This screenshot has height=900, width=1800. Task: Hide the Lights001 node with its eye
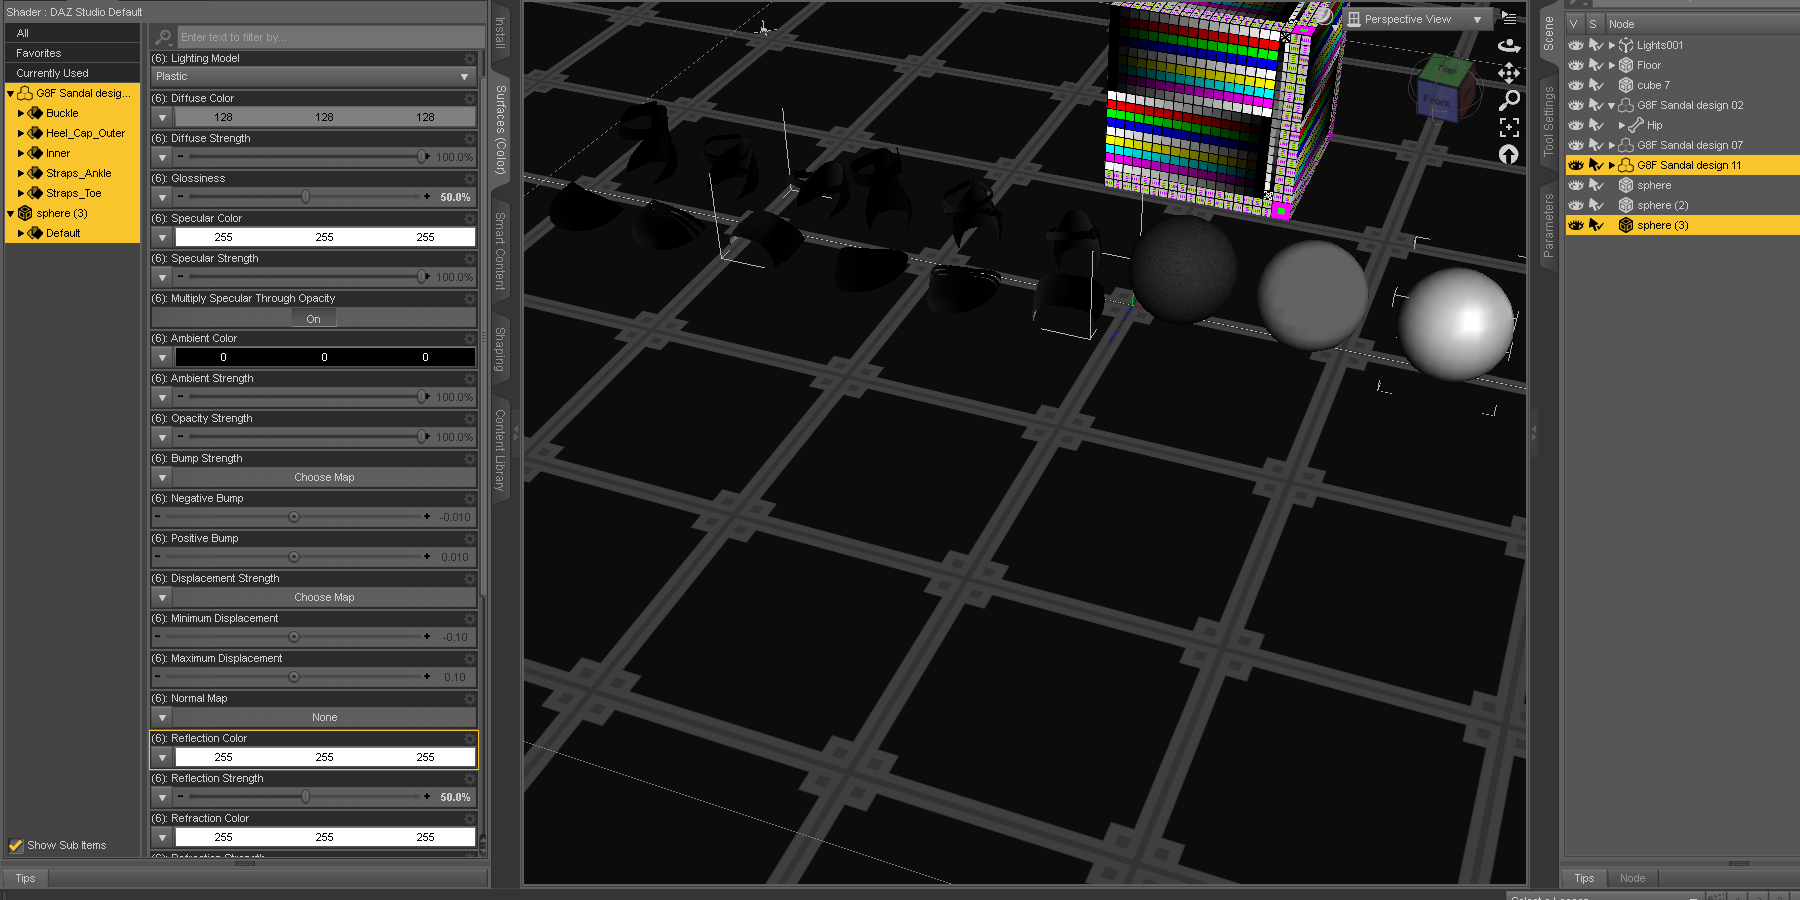point(1576,45)
